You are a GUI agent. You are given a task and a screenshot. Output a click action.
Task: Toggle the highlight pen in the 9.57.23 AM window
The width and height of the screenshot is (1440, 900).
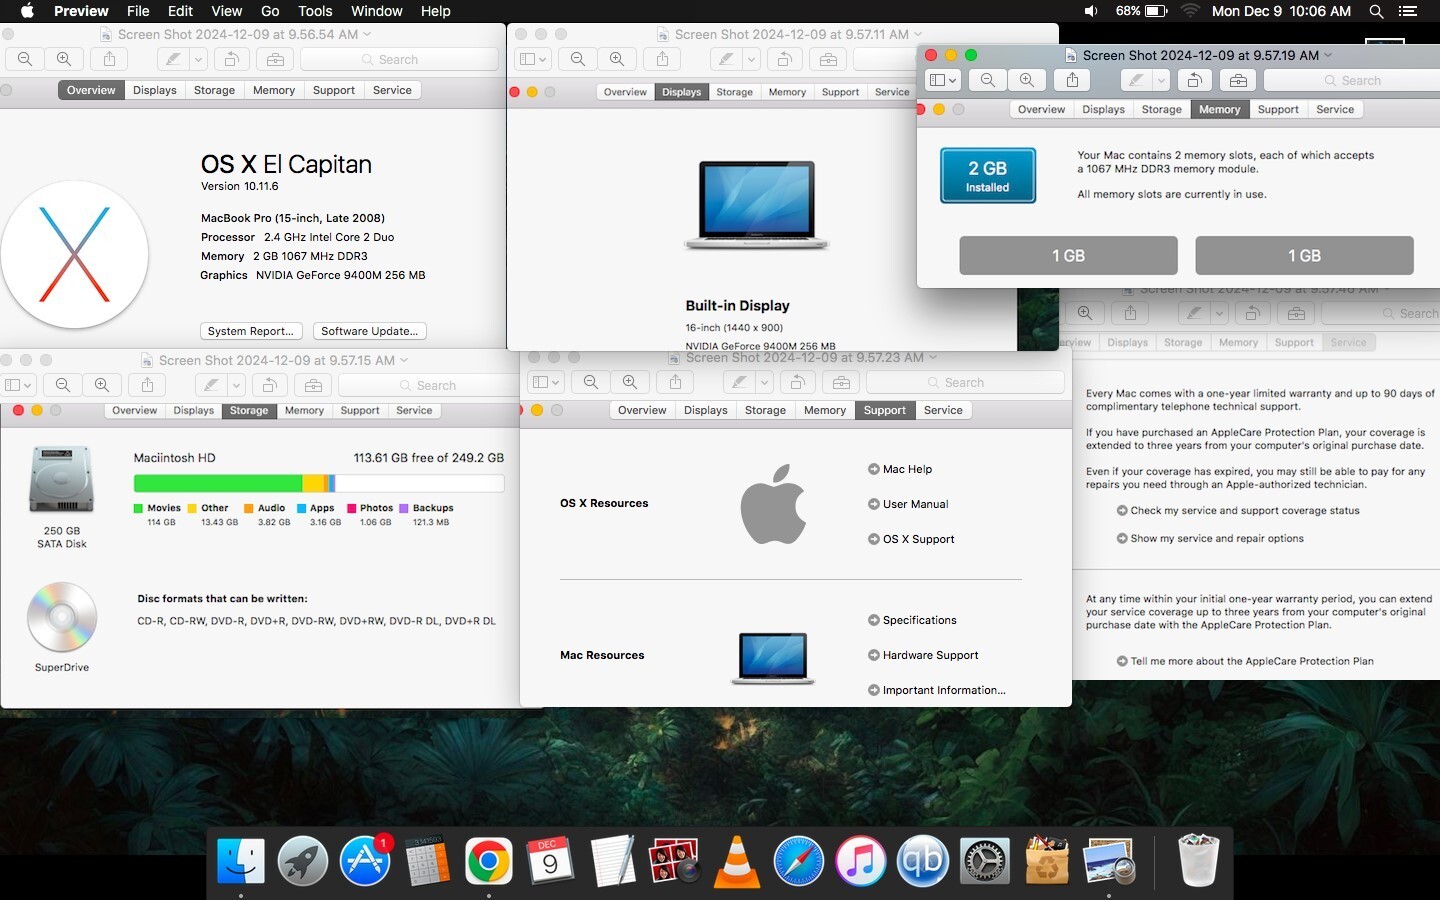pyautogui.click(x=739, y=382)
